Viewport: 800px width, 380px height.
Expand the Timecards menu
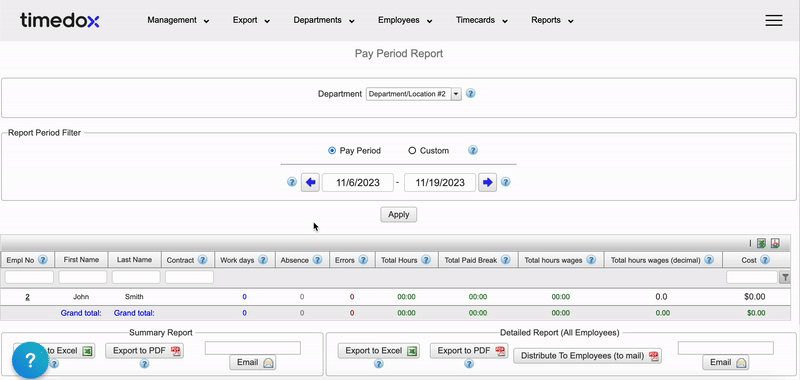pos(482,20)
